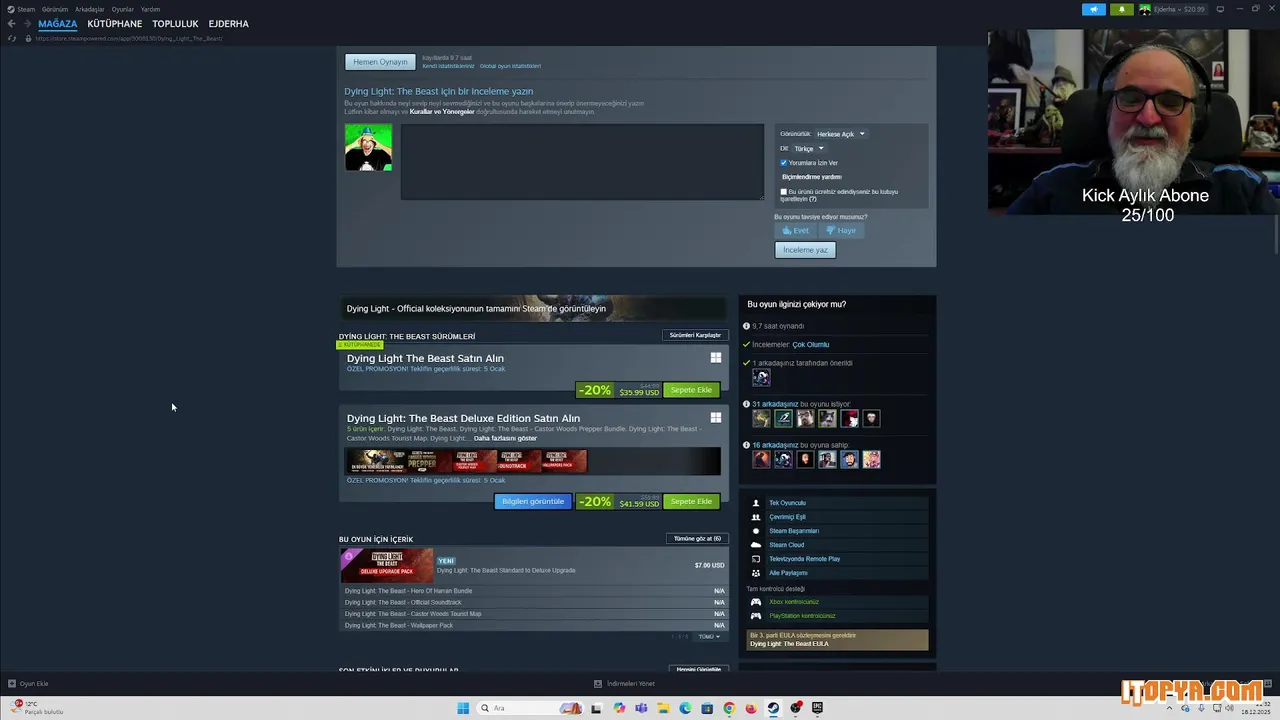Image resolution: width=1280 pixels, height=720 pixels.
Task: Open Steam from the taskbar
Action: point(773,708)
